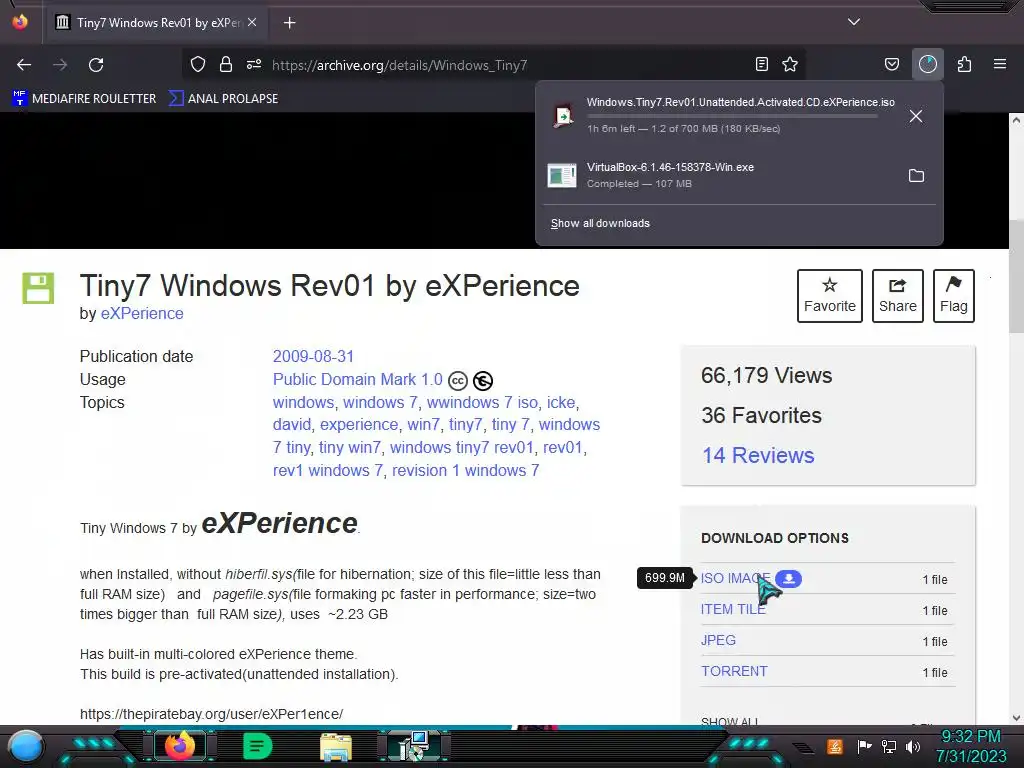Screen dimensions: 1024x768
Task: Open the green notes app taskbar icon
Action: point(257,746)
